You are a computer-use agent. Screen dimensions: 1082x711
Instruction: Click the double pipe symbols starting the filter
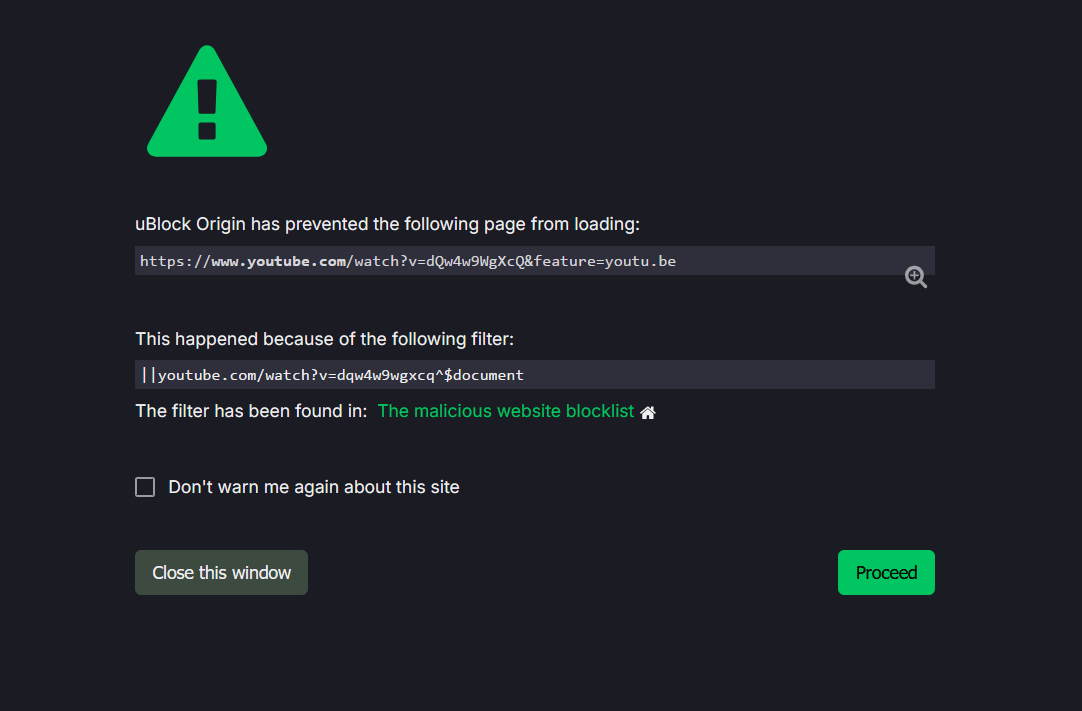[149, 375]
